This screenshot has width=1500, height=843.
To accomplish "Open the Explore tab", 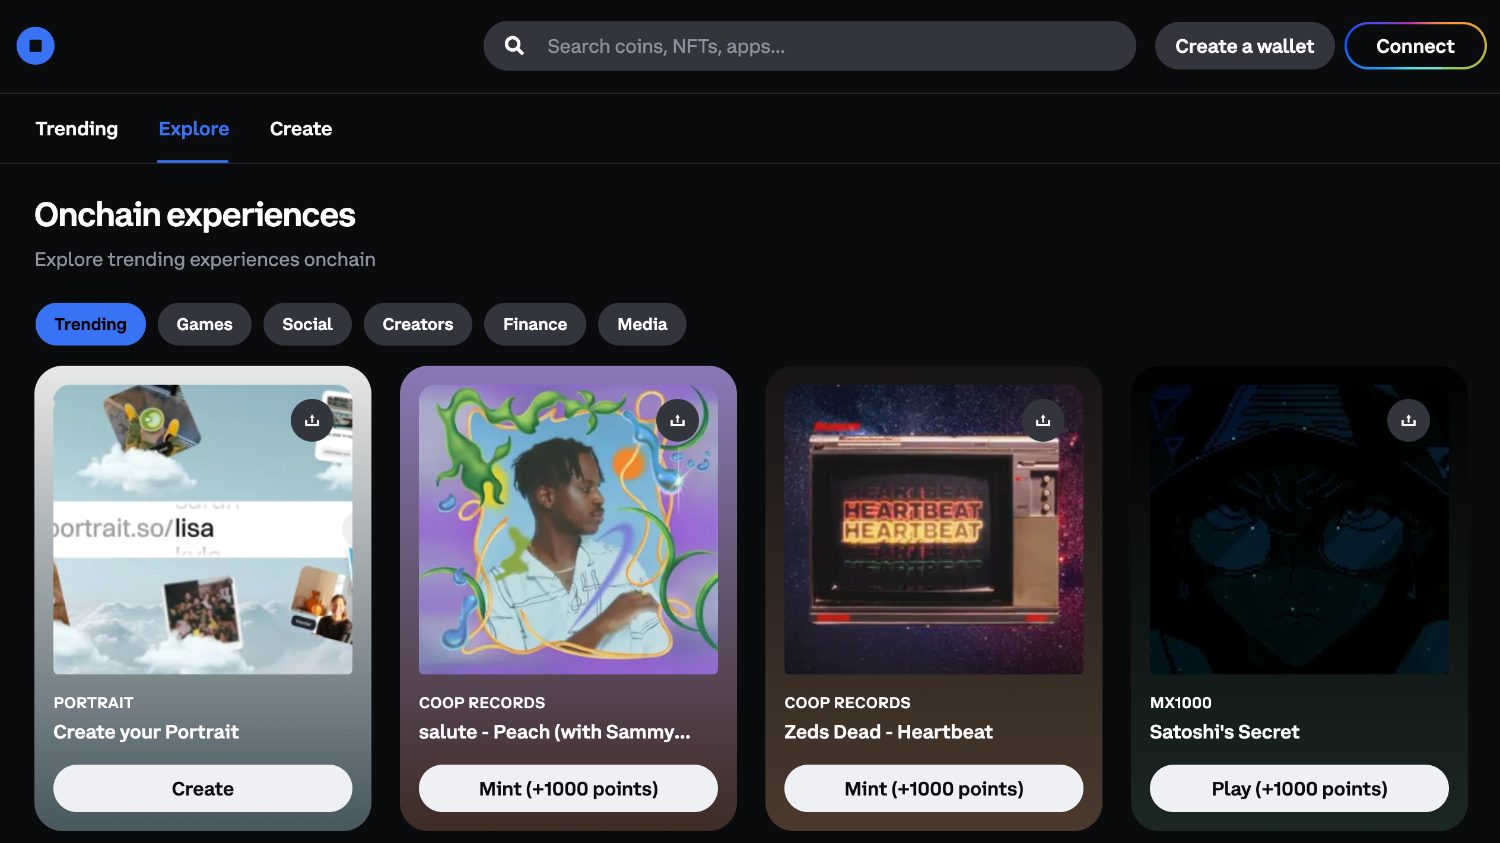I will (194, 129).
